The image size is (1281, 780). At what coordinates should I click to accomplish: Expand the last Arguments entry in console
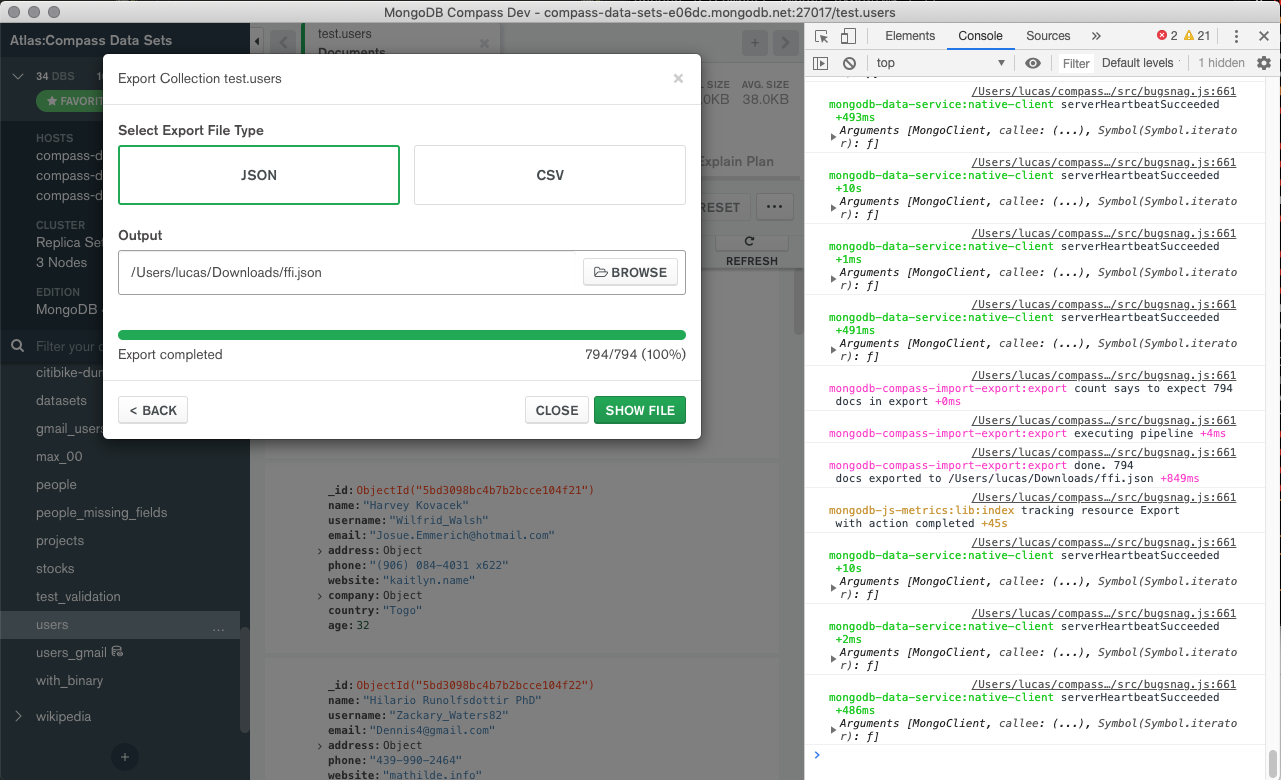point(835,730)
